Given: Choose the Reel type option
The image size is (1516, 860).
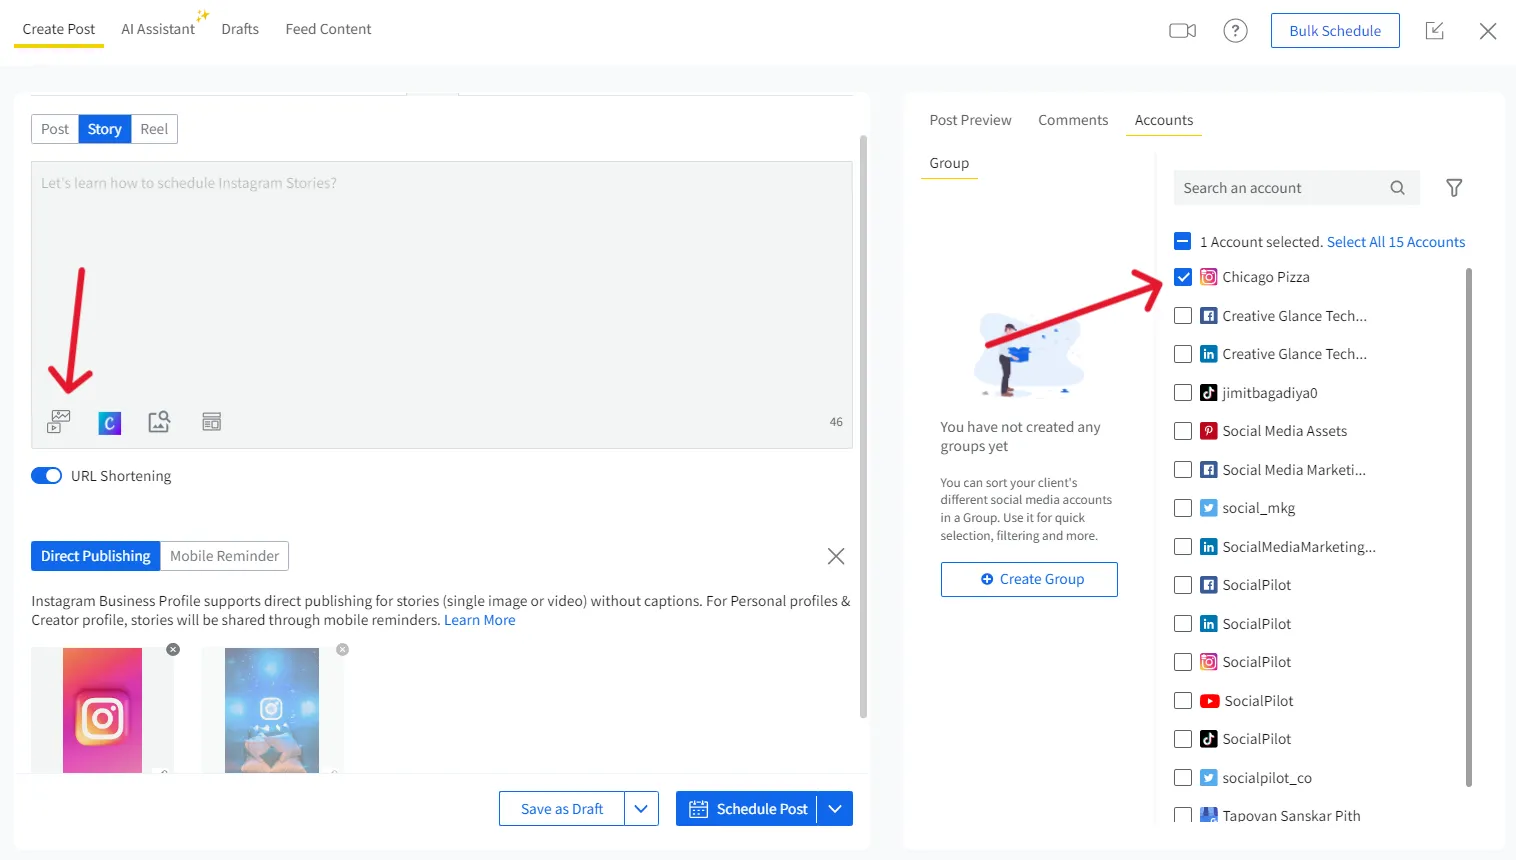Looking at the screenshot, I should click(154, 129).
